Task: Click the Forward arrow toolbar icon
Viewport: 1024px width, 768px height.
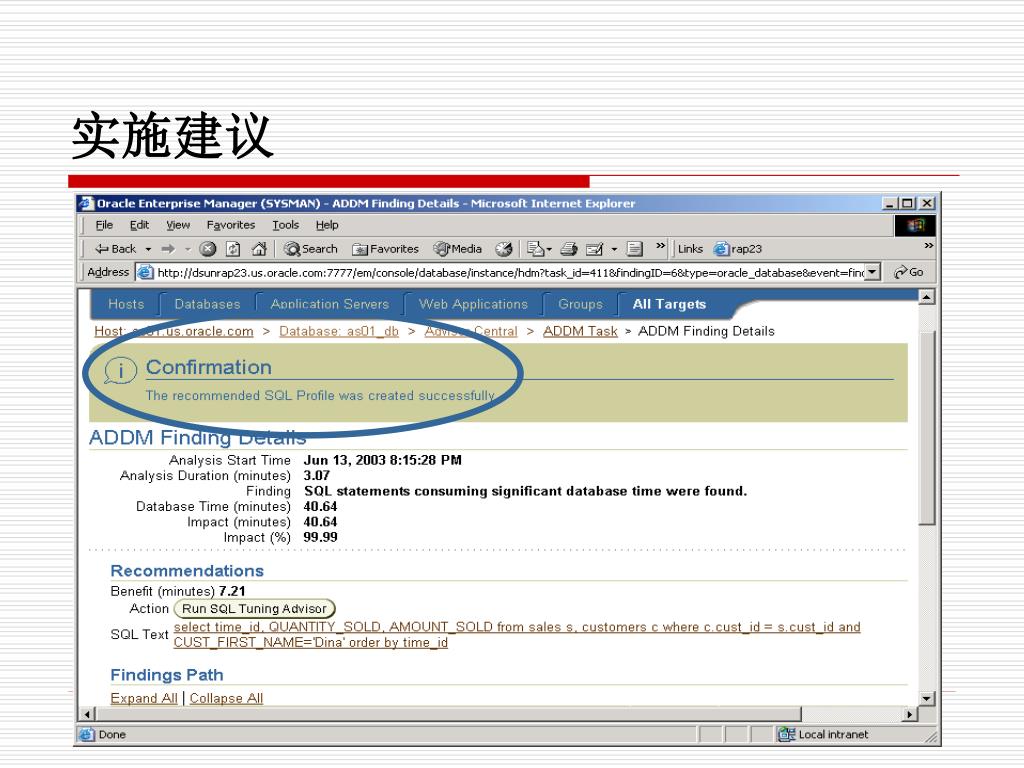Action: [168, 249]
